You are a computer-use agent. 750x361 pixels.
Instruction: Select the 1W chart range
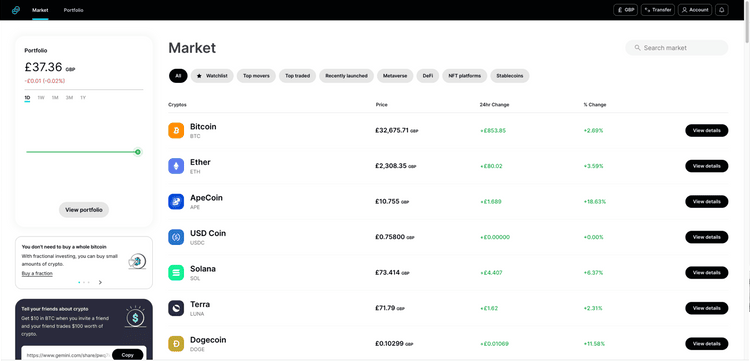tap(41, 98)
